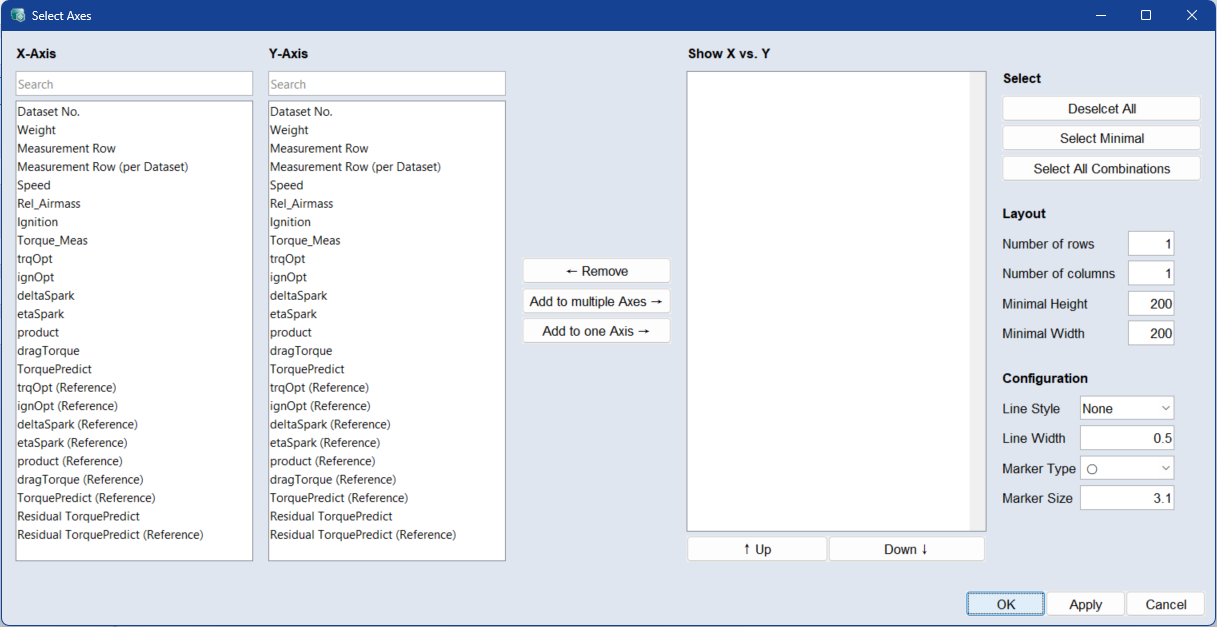
Task: Select Speed in the X-Axis list
Action: (34, 185)
